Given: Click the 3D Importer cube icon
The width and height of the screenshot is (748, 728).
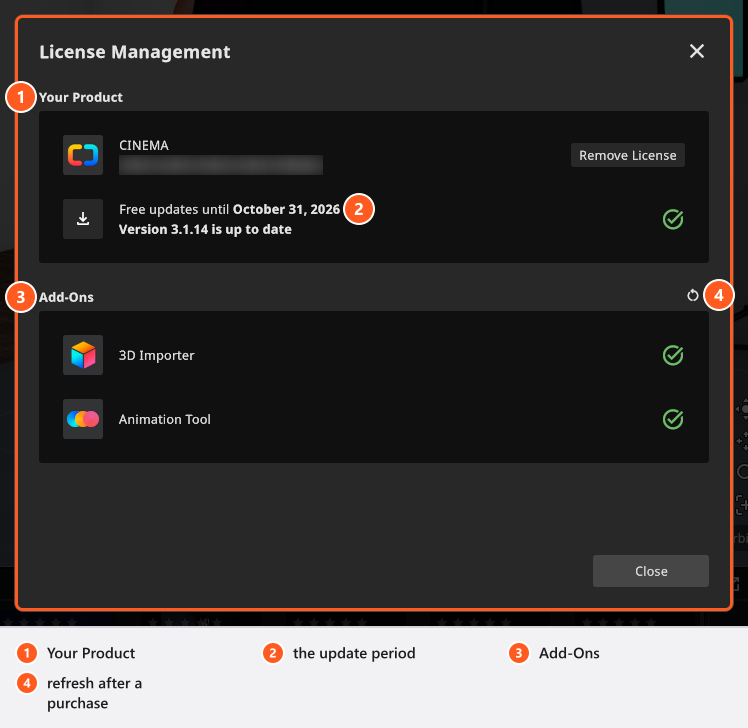Looking at the screenshot, I should pyautogui.click(x=83, y=355).
